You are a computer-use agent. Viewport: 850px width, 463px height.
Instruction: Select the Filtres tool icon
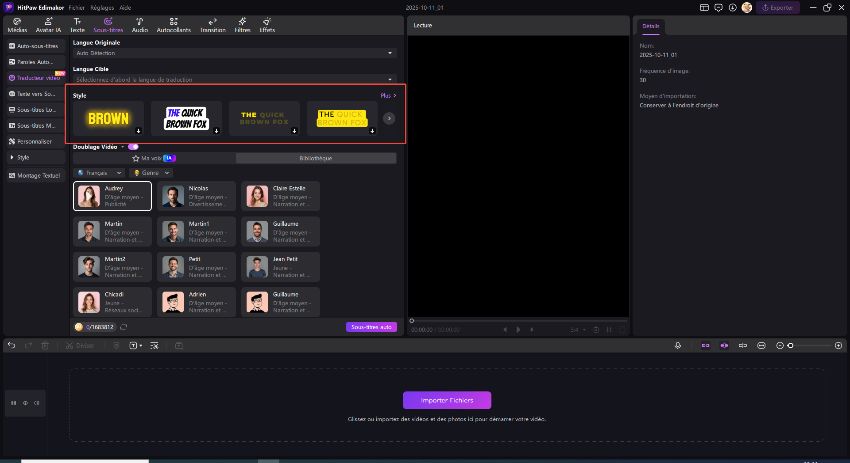(242, 24)
